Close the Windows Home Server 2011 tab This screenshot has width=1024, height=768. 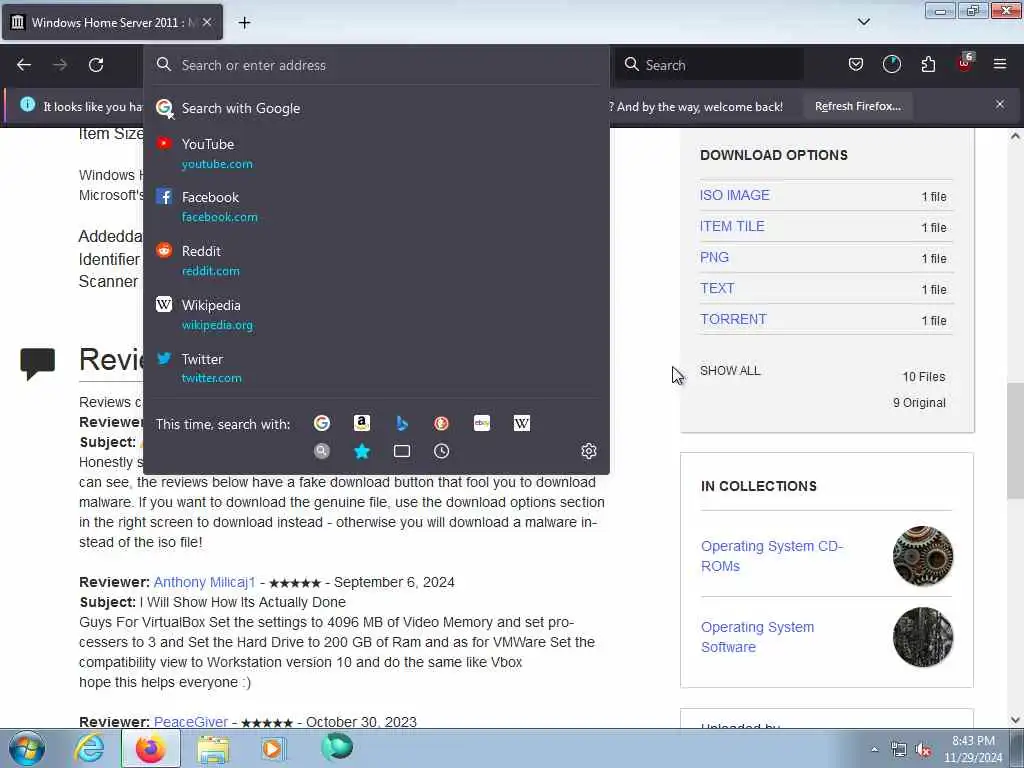(x=207, y=22)
